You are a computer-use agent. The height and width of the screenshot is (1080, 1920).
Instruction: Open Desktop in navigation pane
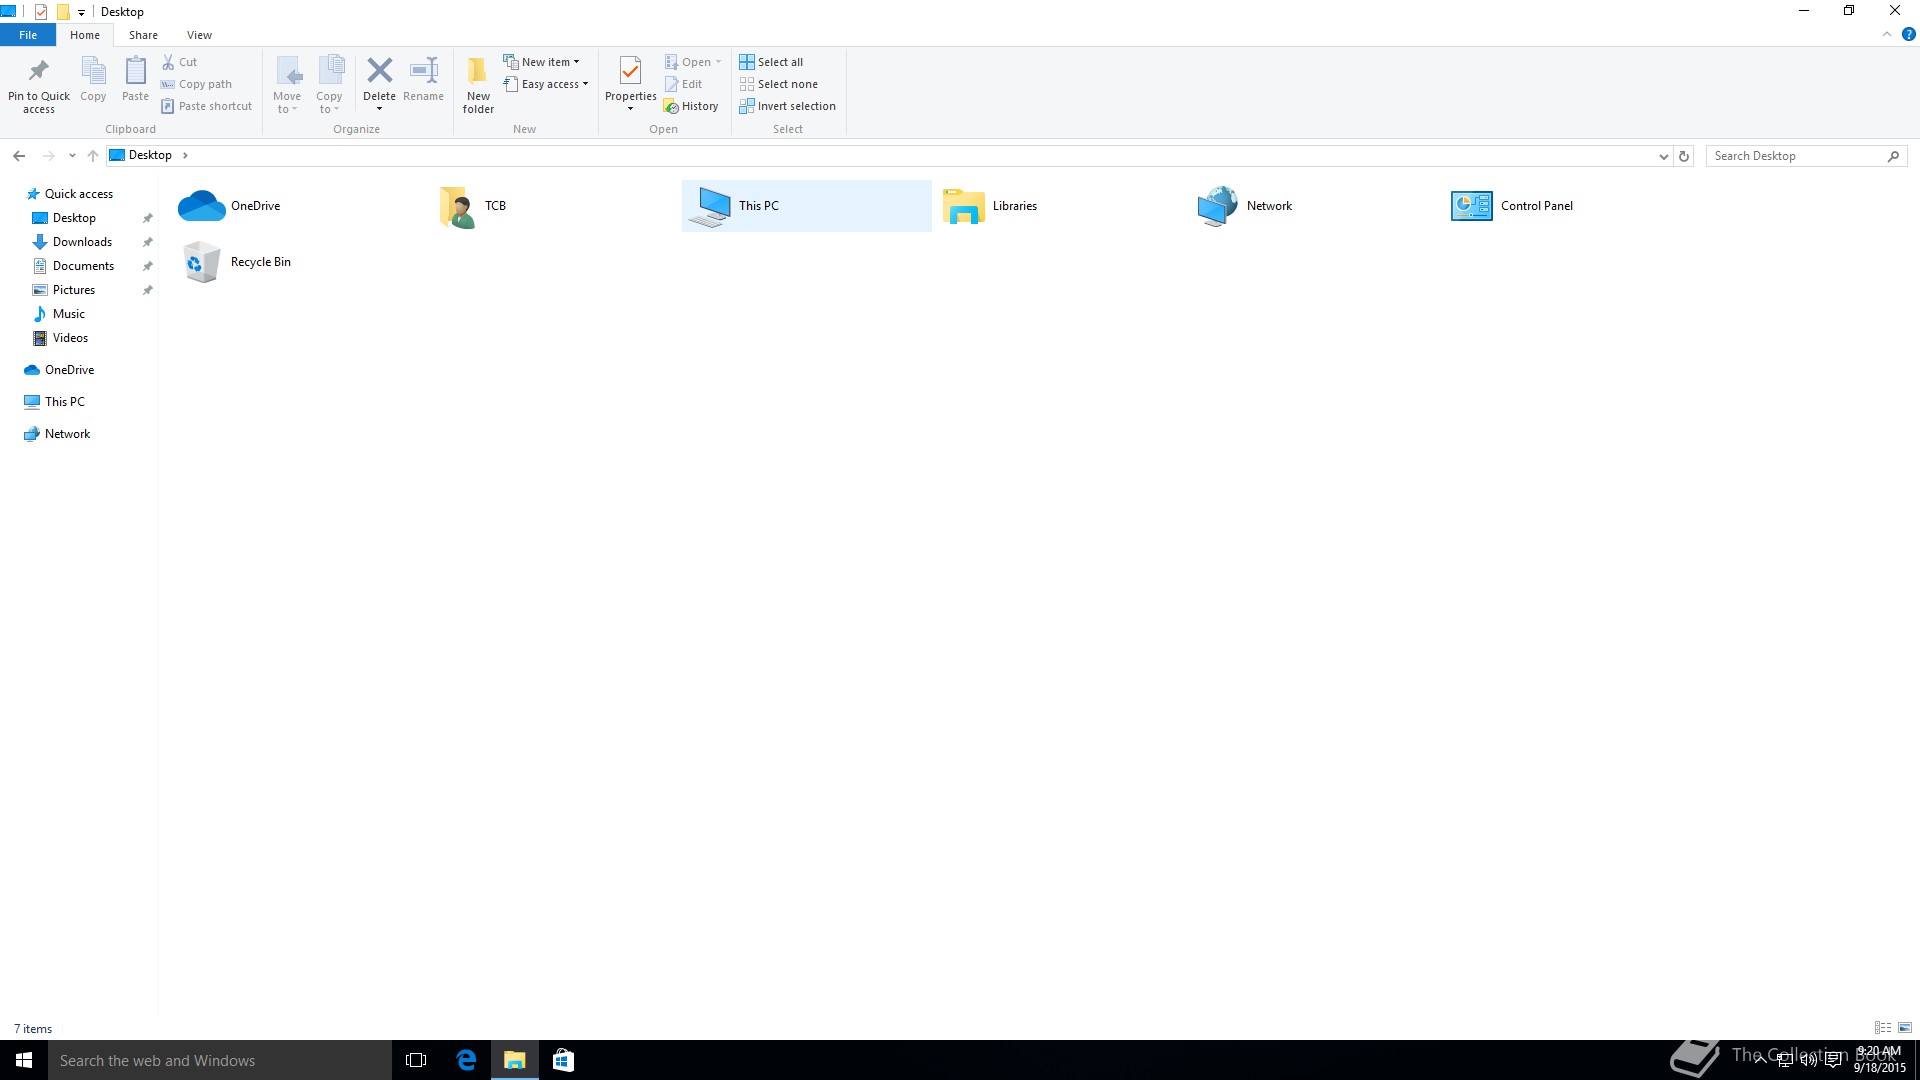pos(74,218)
